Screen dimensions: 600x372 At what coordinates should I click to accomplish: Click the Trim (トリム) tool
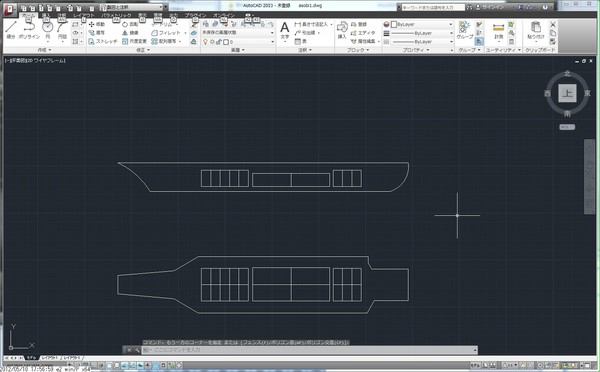[x=163, y=24]
